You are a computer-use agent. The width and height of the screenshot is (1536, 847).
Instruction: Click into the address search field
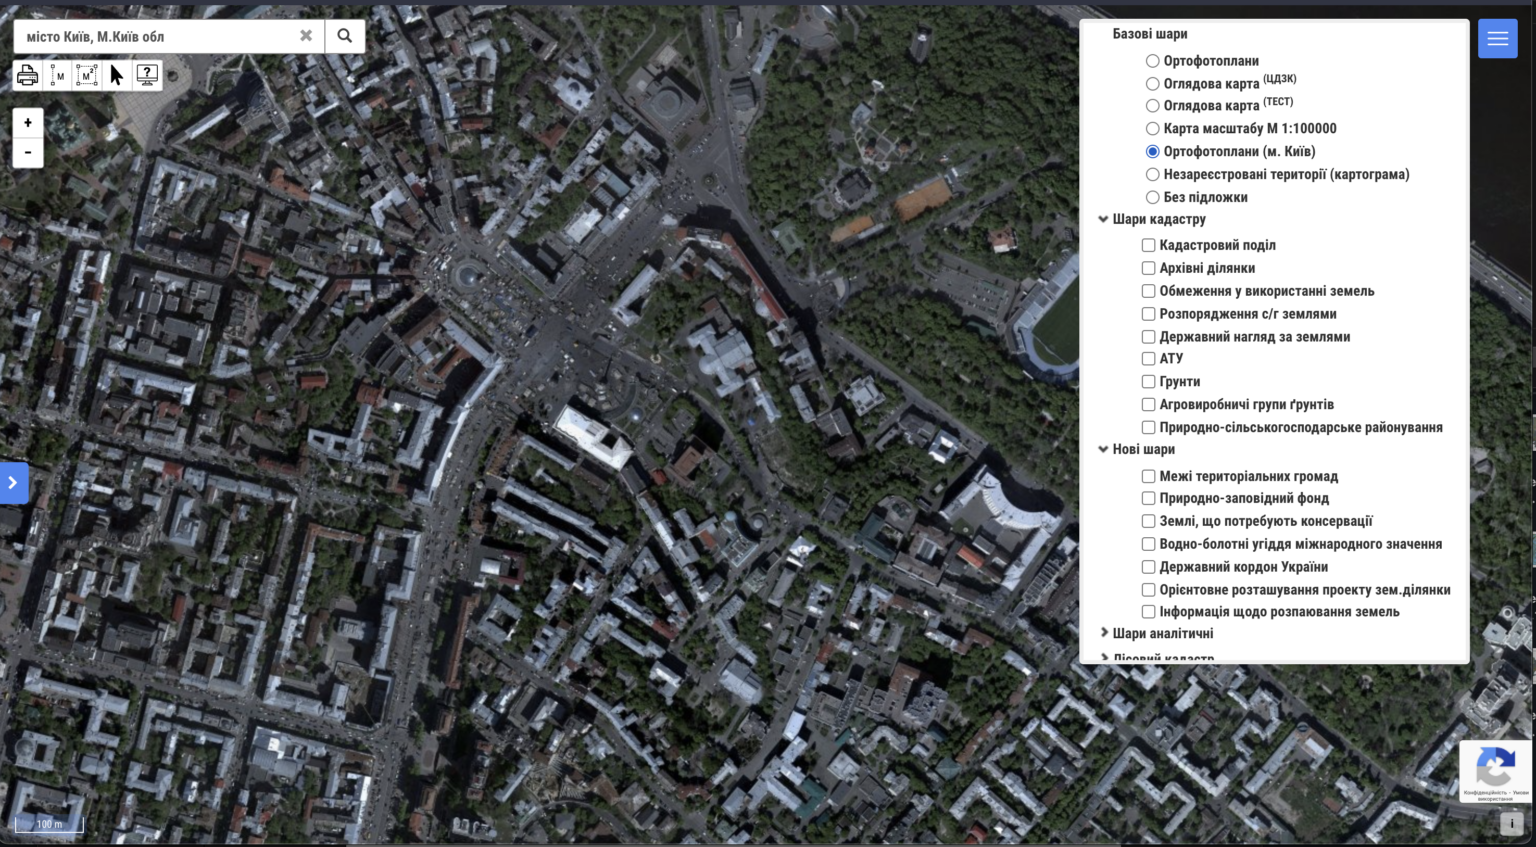point(155,37)
